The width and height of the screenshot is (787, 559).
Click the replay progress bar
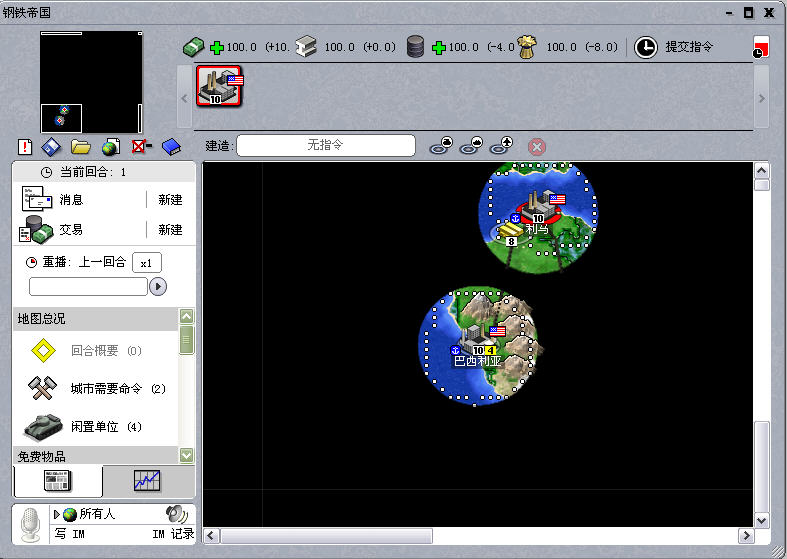(x=88, y=287)
